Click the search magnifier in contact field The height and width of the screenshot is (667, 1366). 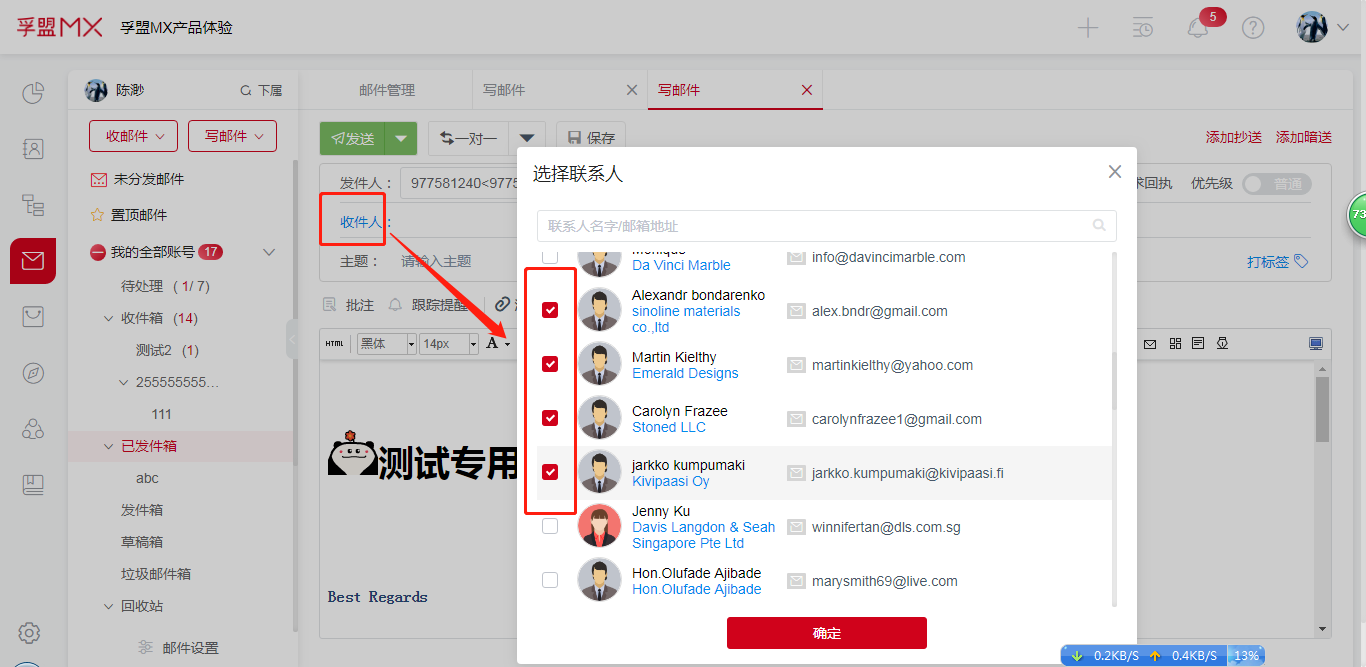click(x=1100, y=226)
